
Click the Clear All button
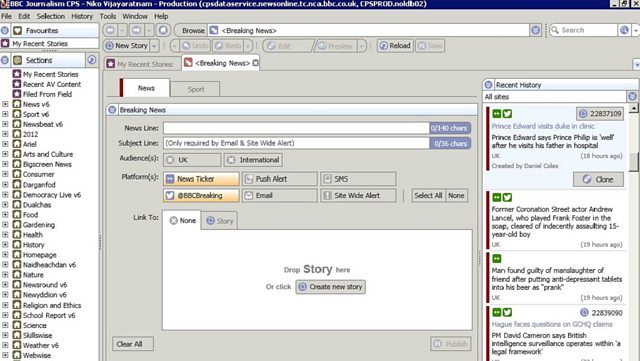tap(133, 344)
